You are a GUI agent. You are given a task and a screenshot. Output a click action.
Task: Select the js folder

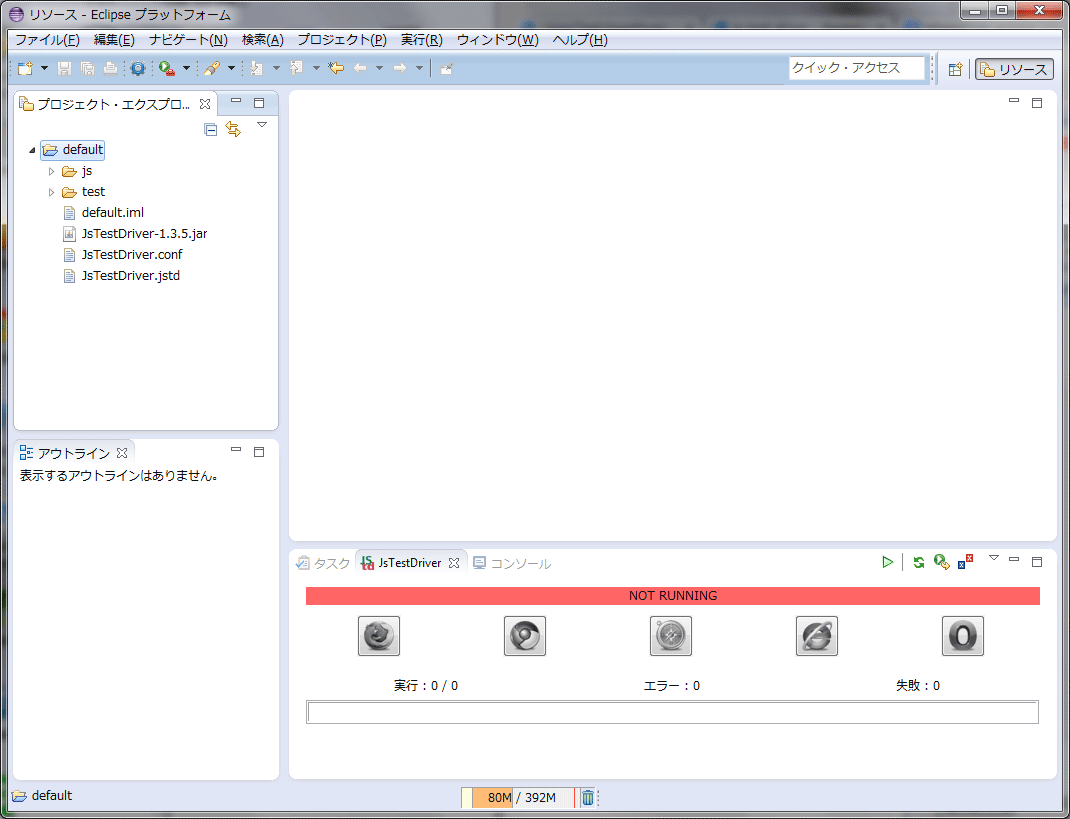click(77, 171)
